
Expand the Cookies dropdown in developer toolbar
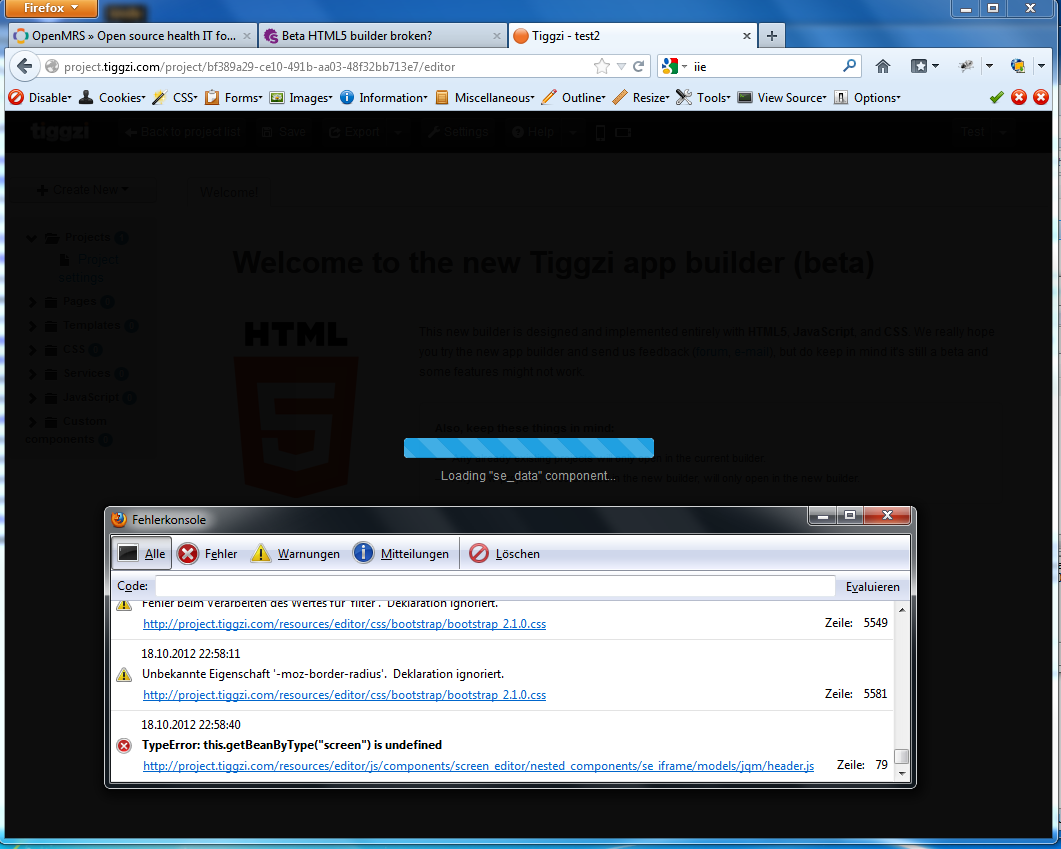pyautogui.click(x=116, y=97)
